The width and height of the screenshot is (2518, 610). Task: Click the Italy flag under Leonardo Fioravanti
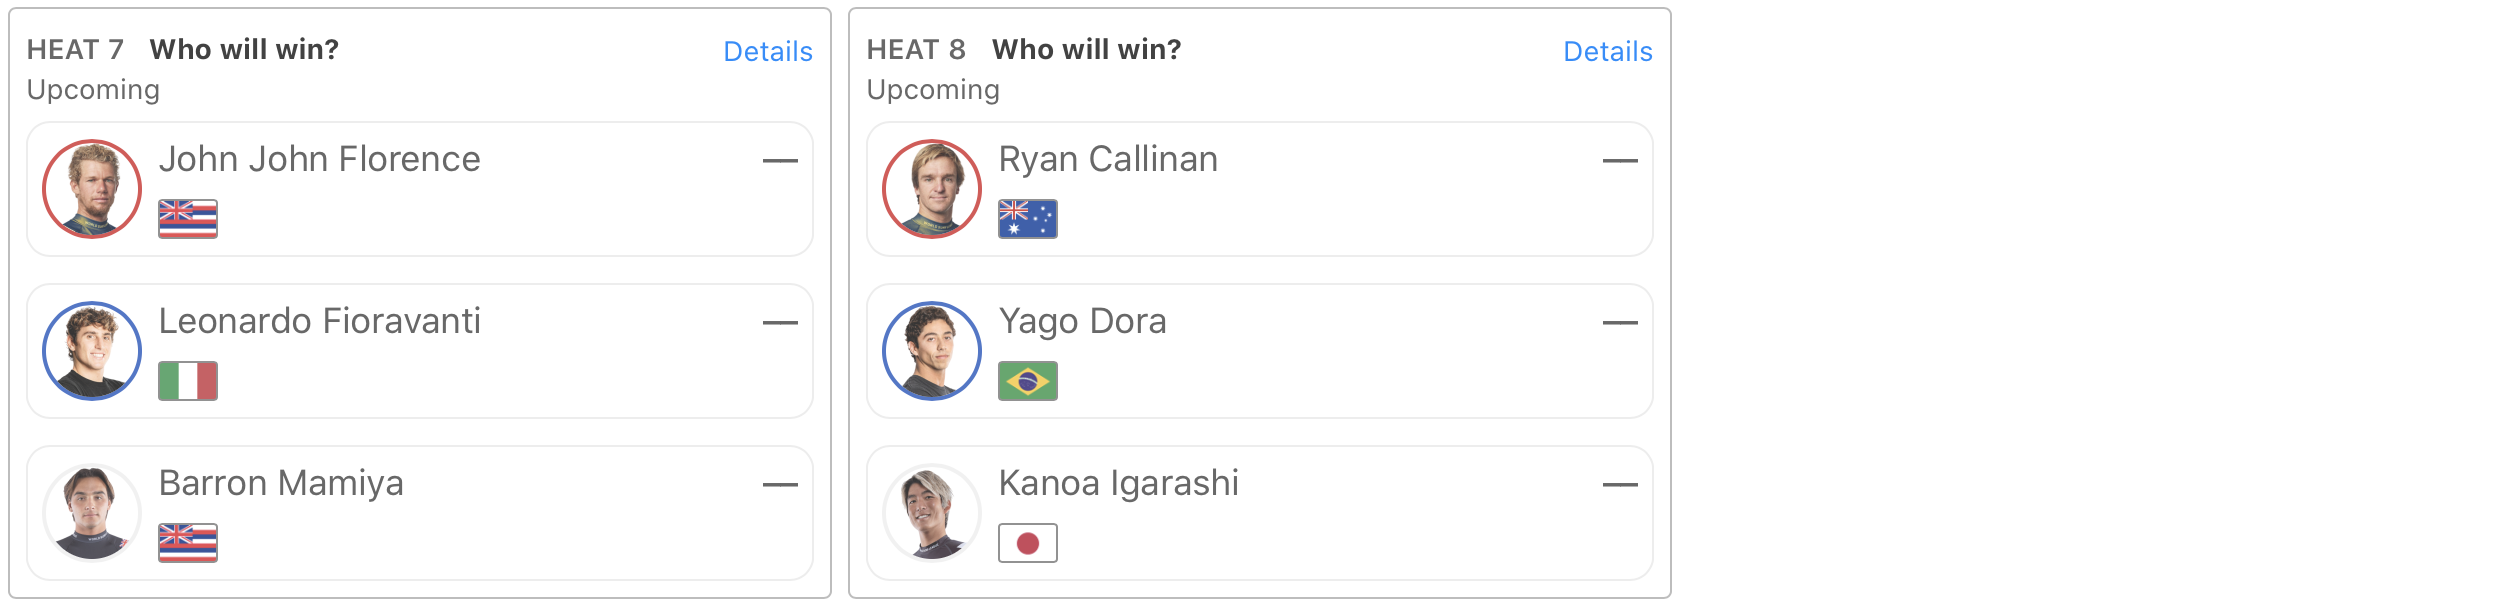[x=188, y=381]
